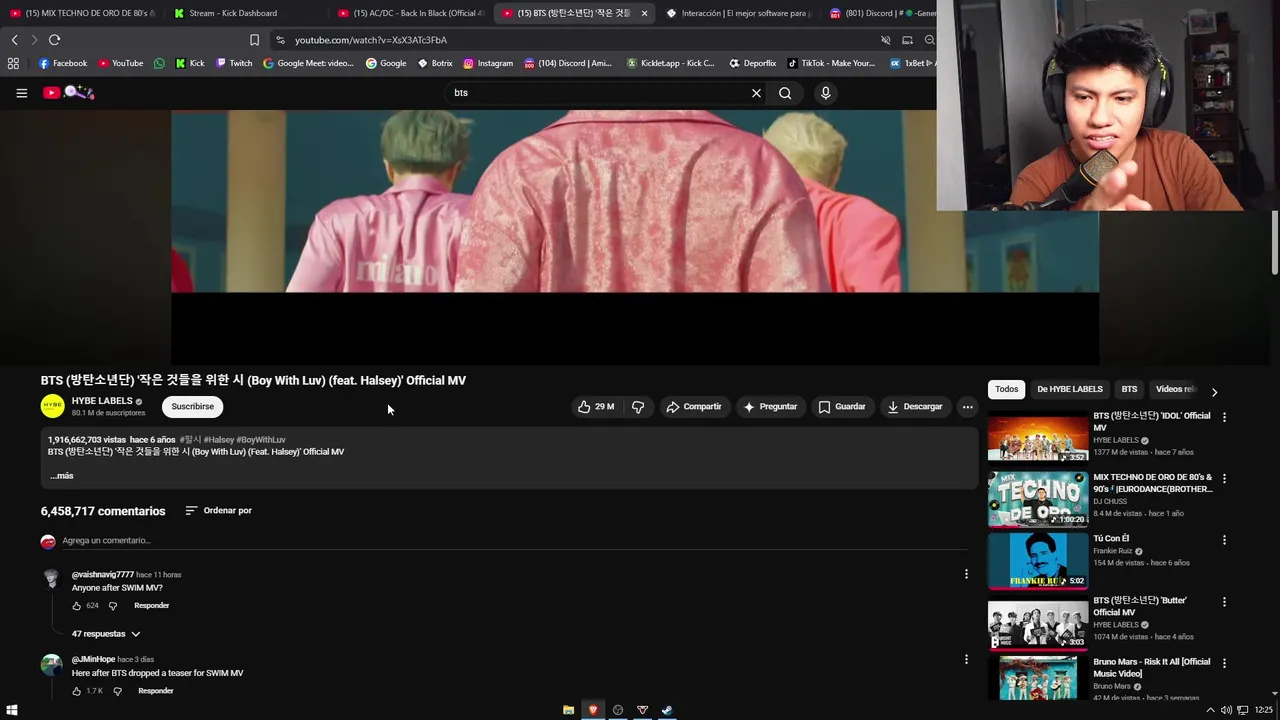This screenshot has height=720, width=1280.
Task: Reply to the @JMinHope comment
Action: pyautogui.click(x=156, y=691)
